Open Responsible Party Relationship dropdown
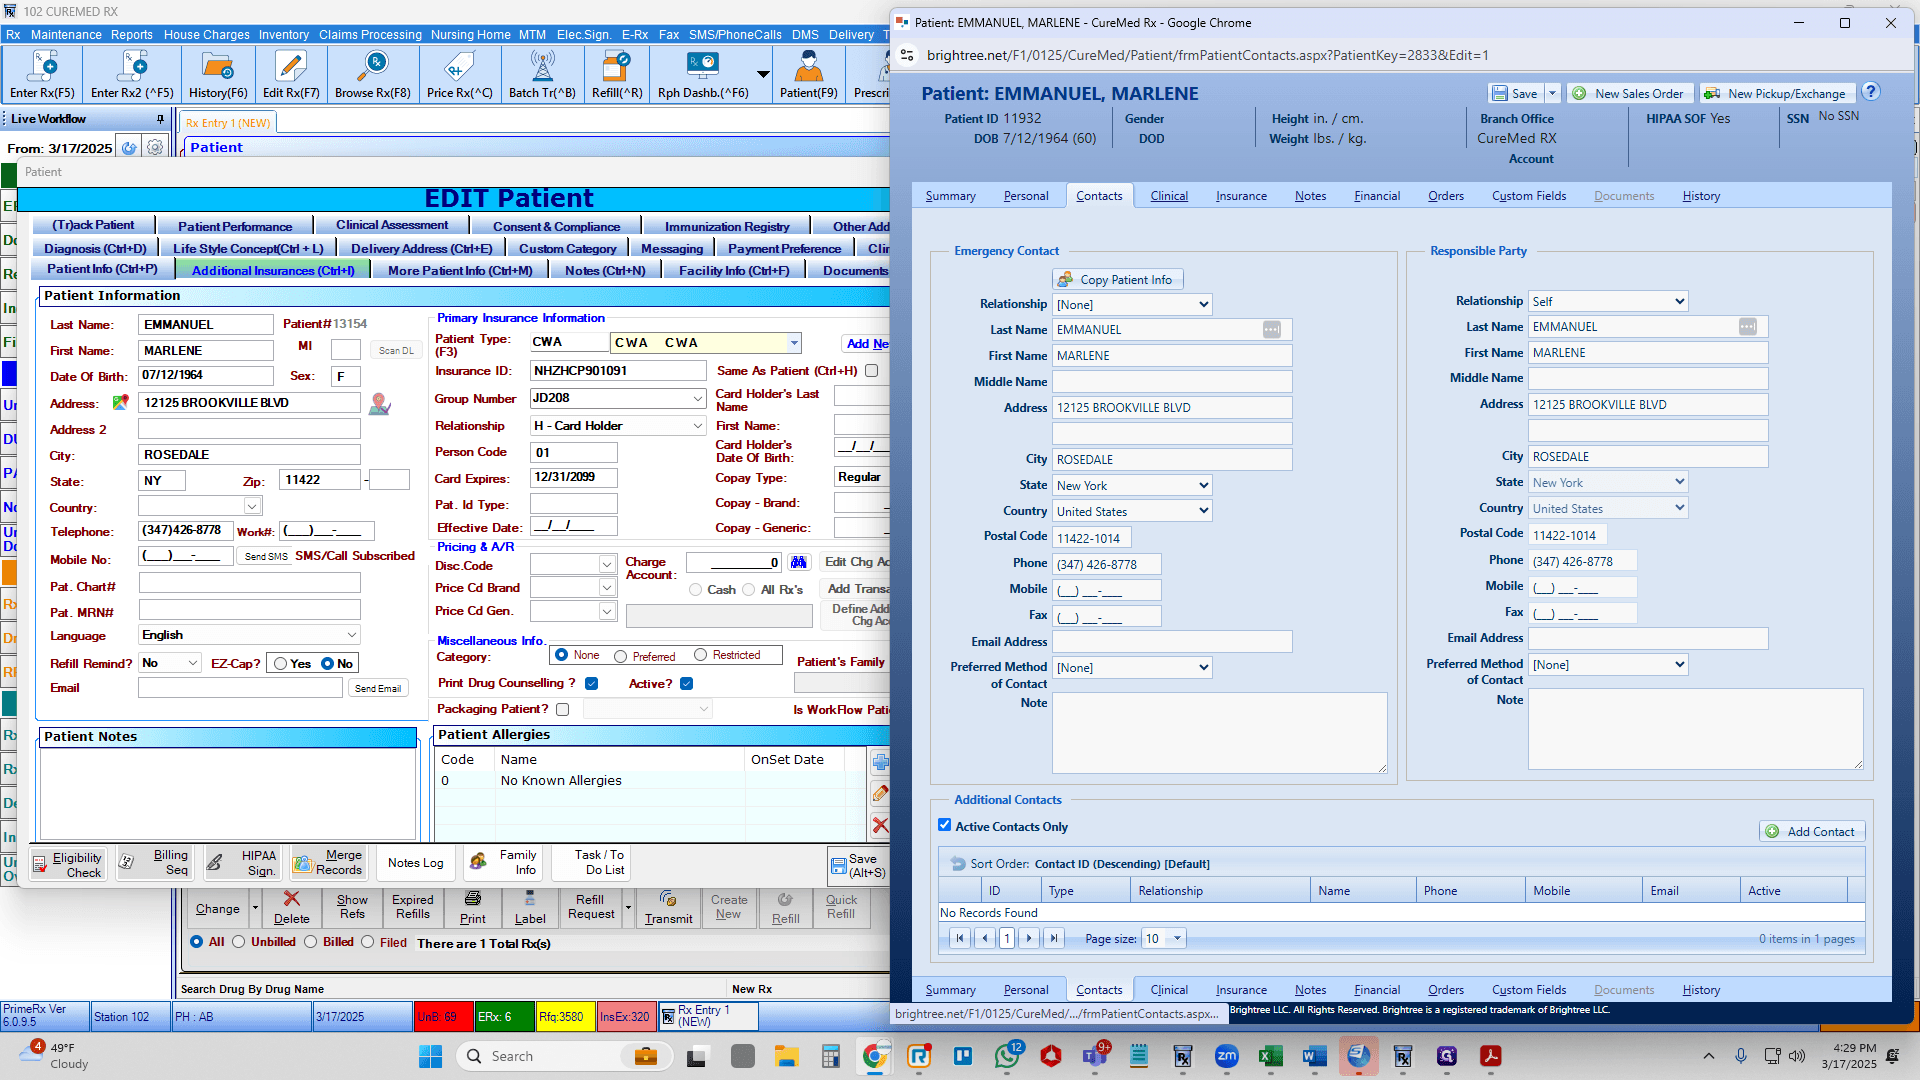This screenshot has width=1920, height=1080. coord(1608,301)
